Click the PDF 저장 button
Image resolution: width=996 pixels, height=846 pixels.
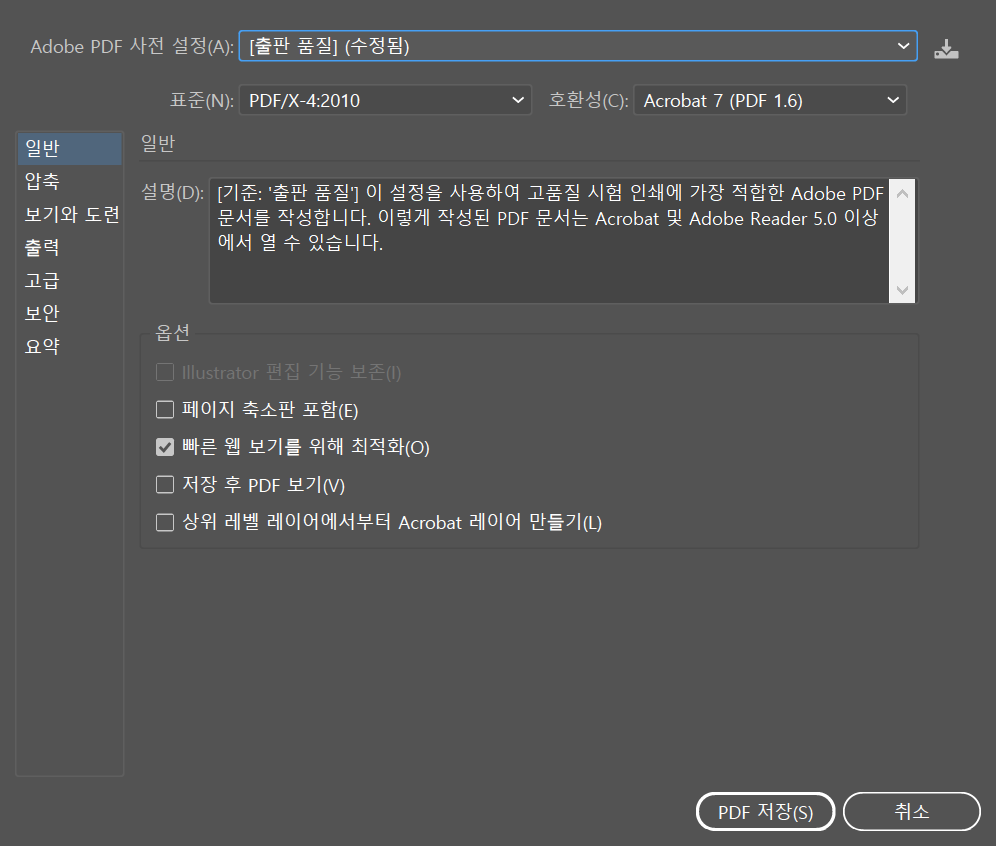[x=765, y=812]
